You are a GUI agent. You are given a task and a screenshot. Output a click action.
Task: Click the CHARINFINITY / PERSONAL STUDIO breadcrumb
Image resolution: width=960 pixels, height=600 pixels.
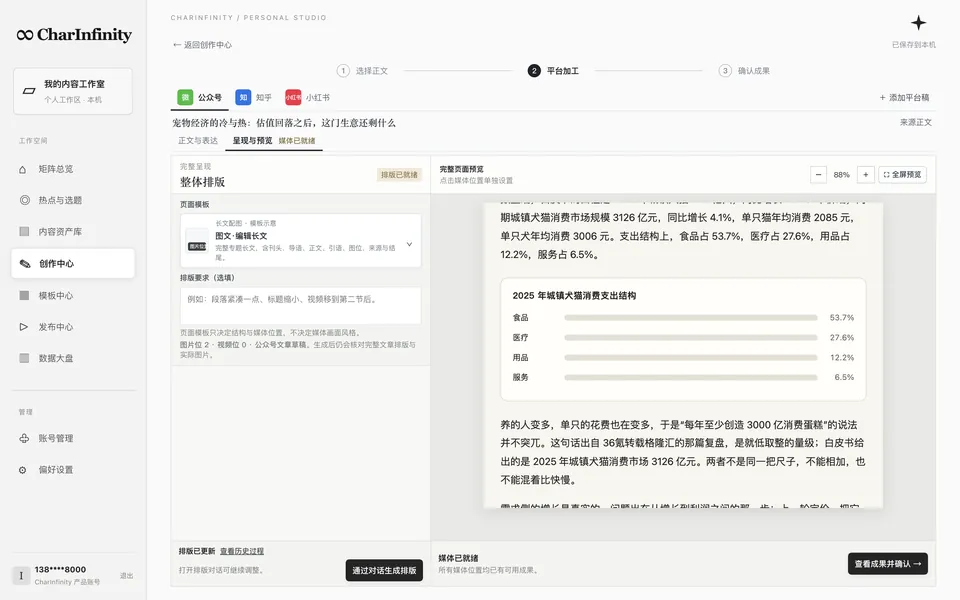[249, 18]
